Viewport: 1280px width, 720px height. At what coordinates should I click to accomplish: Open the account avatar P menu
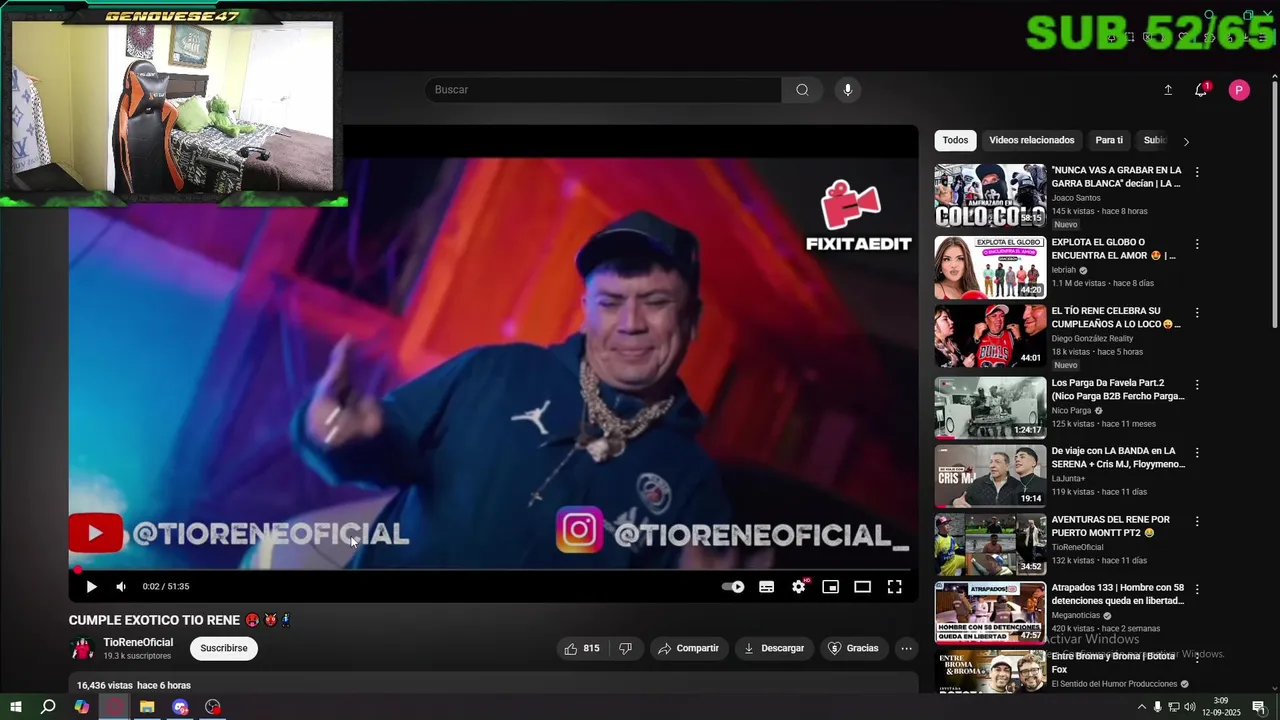(x=1239, y=90)
